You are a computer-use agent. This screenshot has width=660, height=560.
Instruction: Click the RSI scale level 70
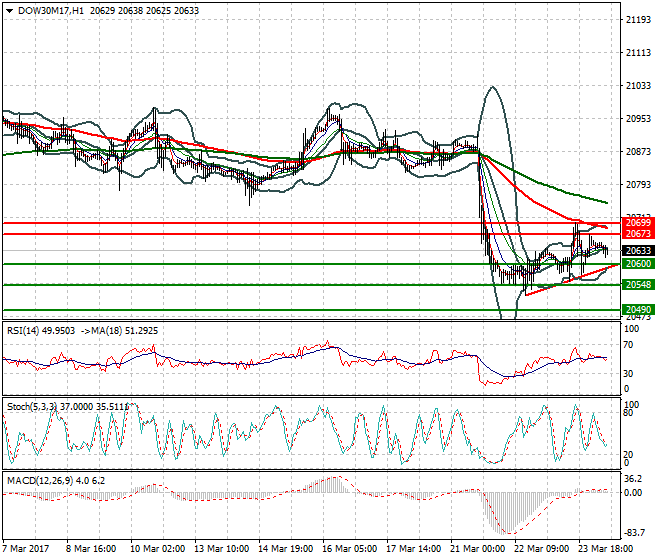pos(628,345)
